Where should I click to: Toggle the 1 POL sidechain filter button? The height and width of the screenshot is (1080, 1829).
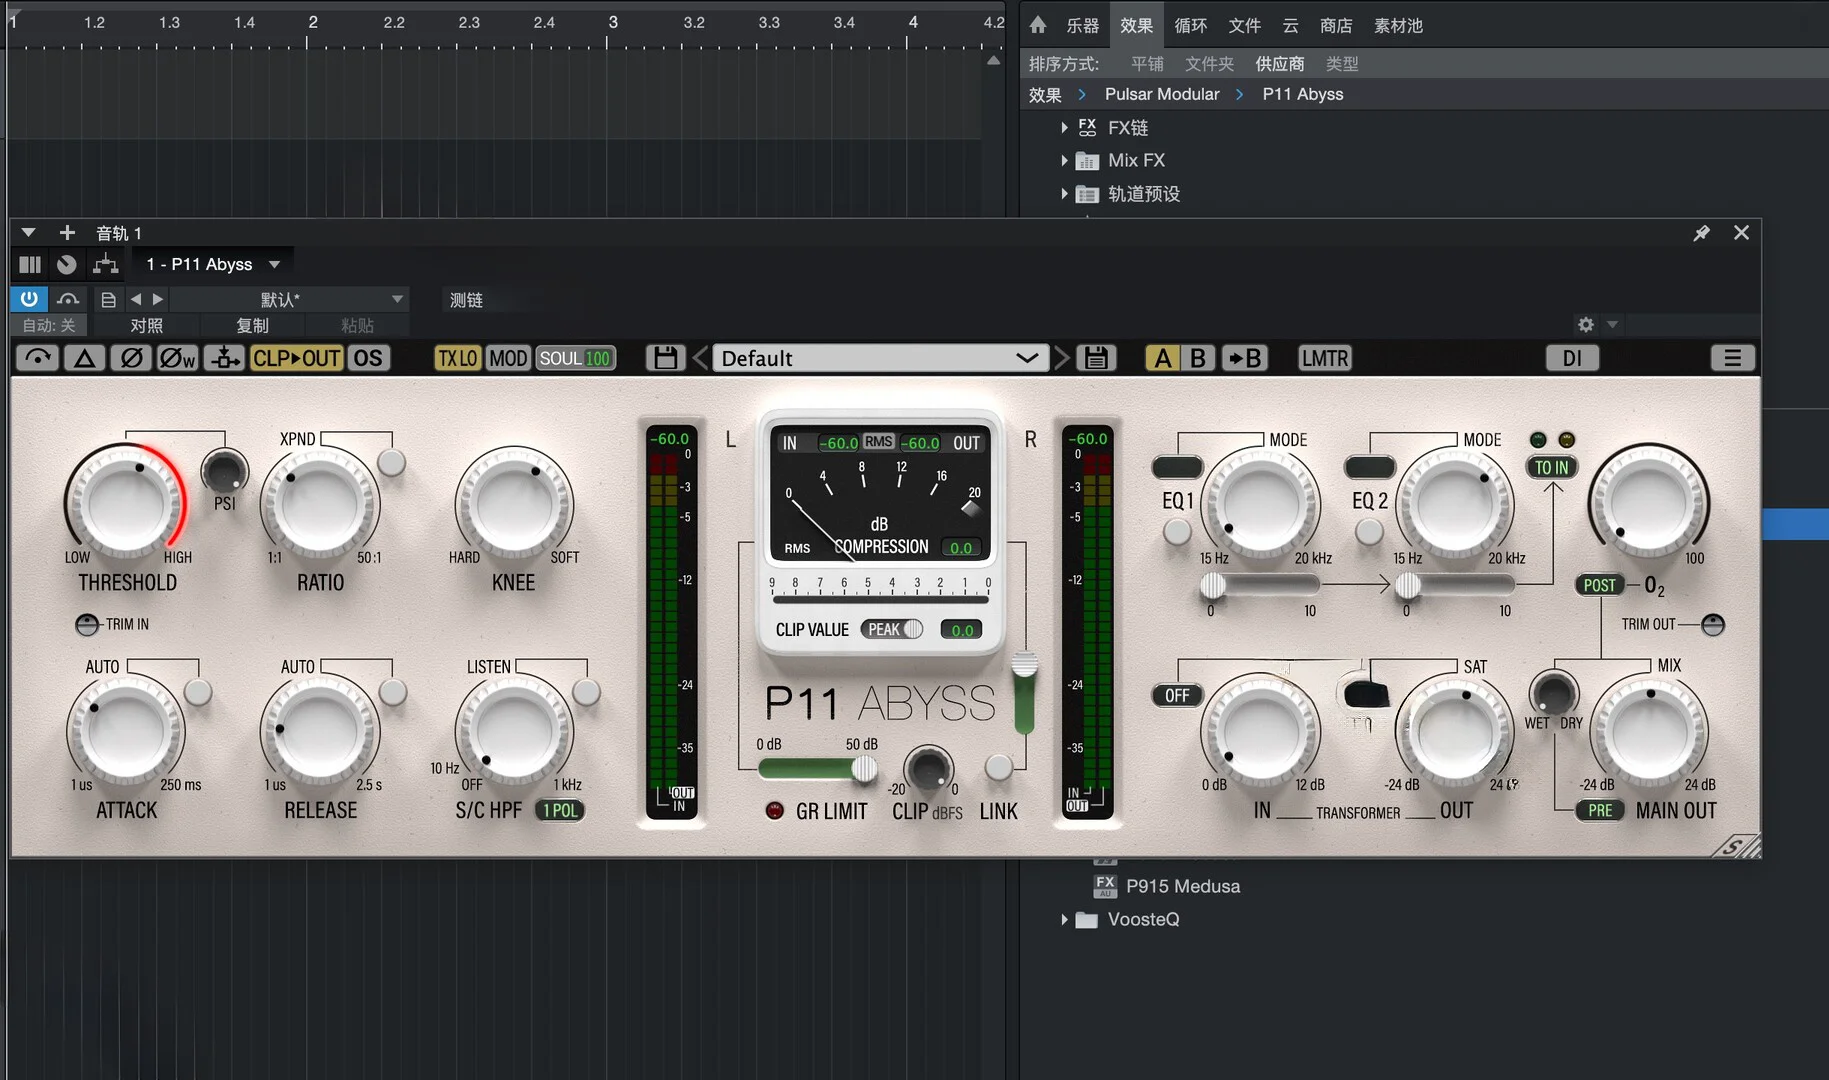[x=560, y=811]
